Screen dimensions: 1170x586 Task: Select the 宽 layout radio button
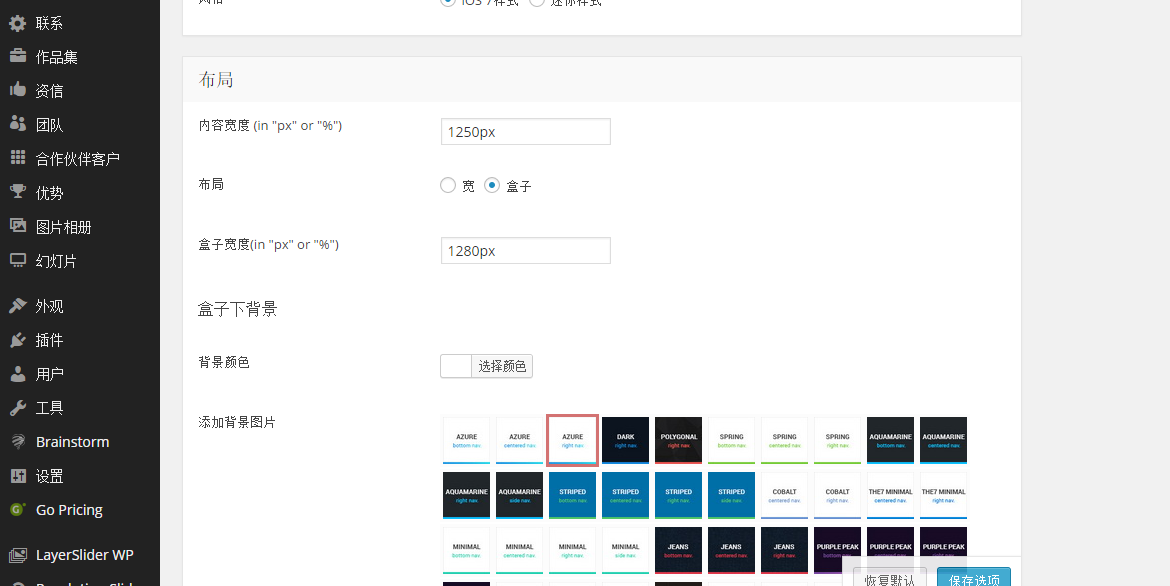448,185
